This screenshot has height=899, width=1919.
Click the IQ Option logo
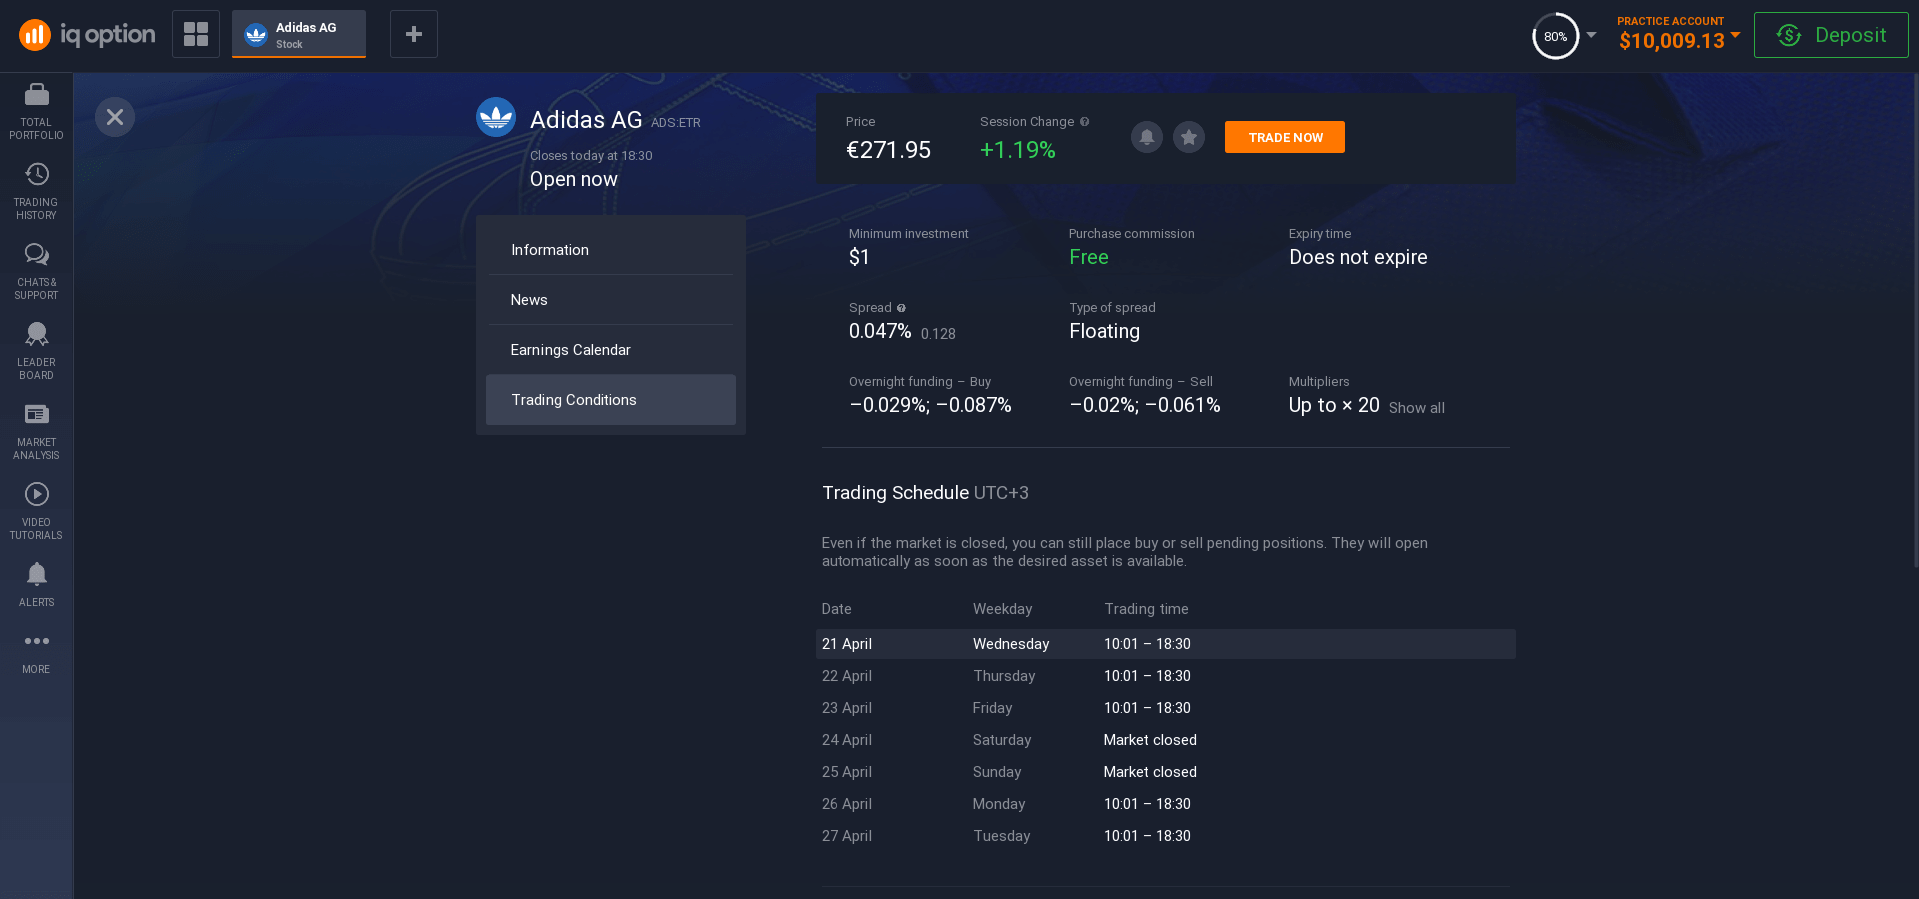point(87,35)
